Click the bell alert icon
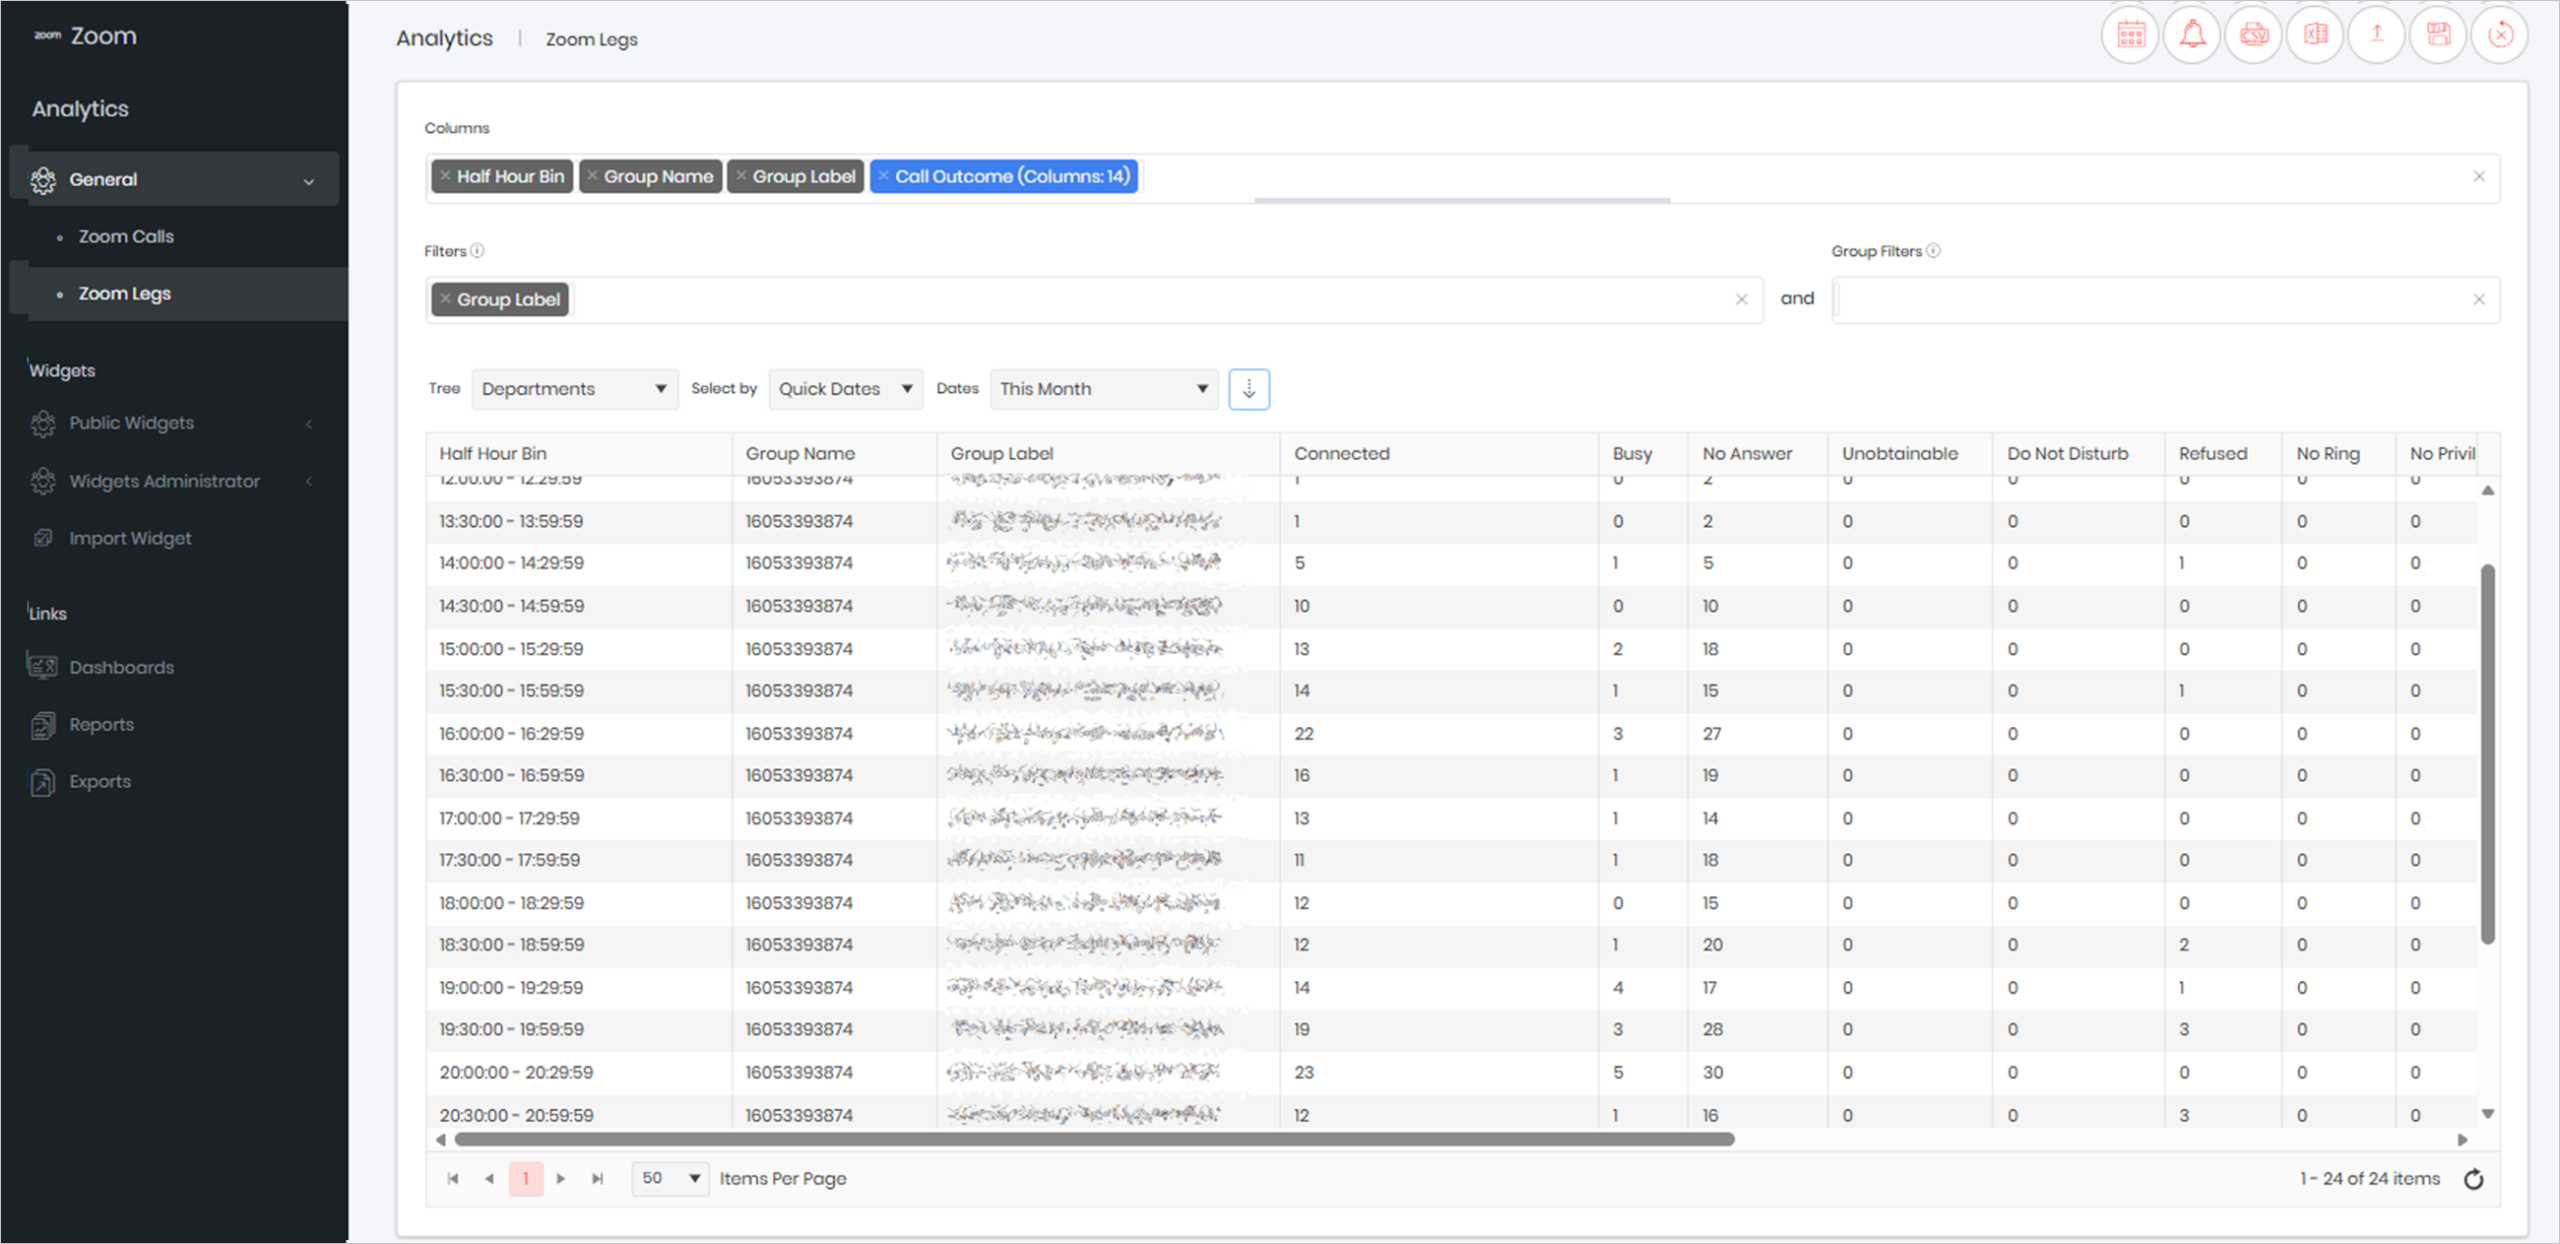 point(2192,35)
